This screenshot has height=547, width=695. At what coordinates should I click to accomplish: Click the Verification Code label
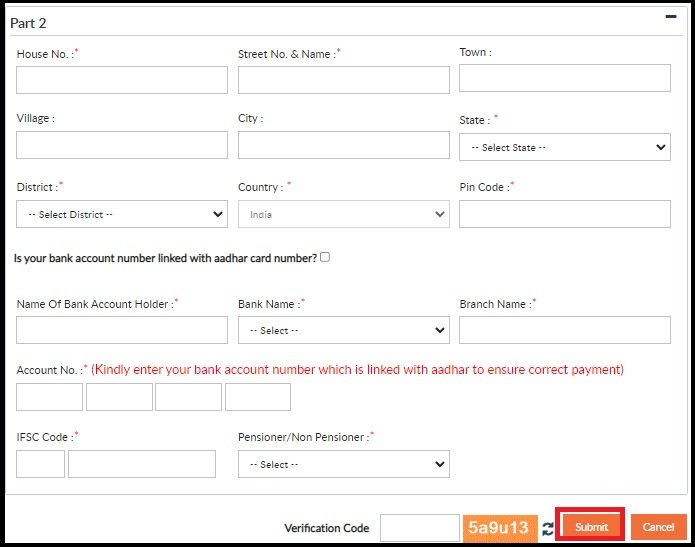pyautogui.click(x=327, y=528)
